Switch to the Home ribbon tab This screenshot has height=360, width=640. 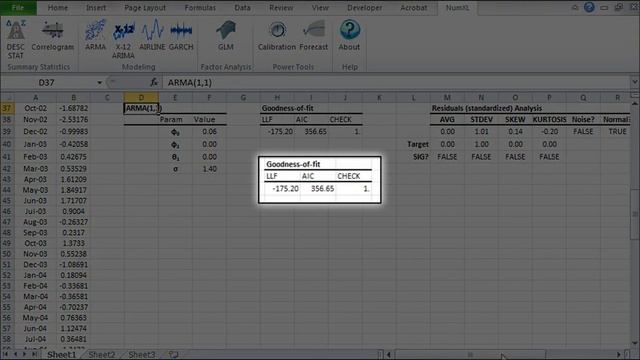coord(58,7)
